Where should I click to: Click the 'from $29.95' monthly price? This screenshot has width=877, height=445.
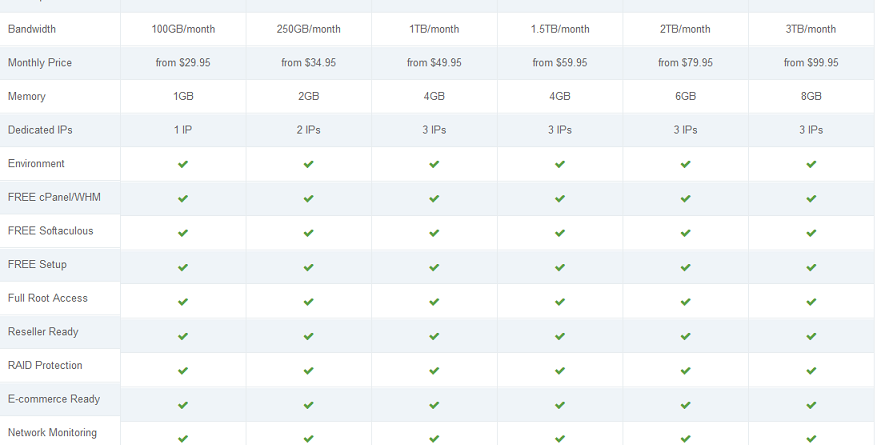pyautogui.click(x=183, y=63)
